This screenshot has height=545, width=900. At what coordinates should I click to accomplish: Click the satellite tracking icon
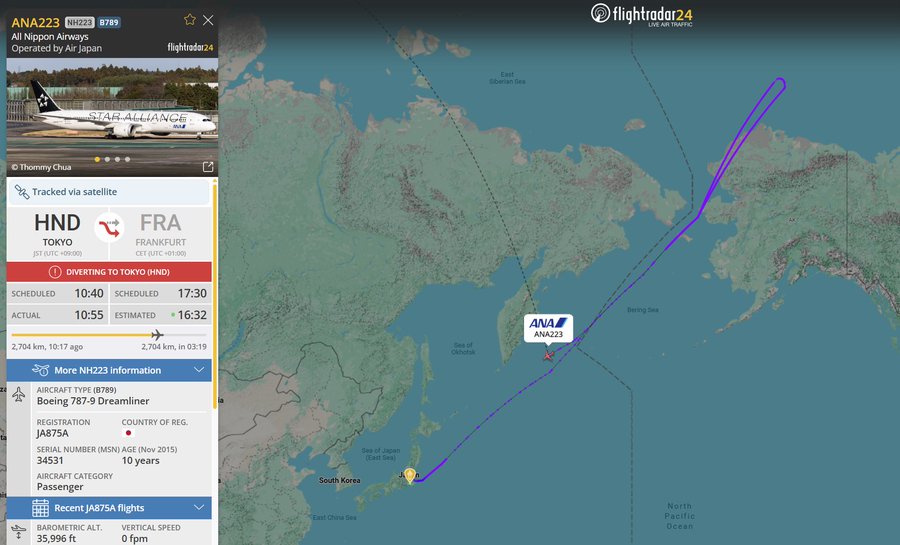[x=22, y=192]
